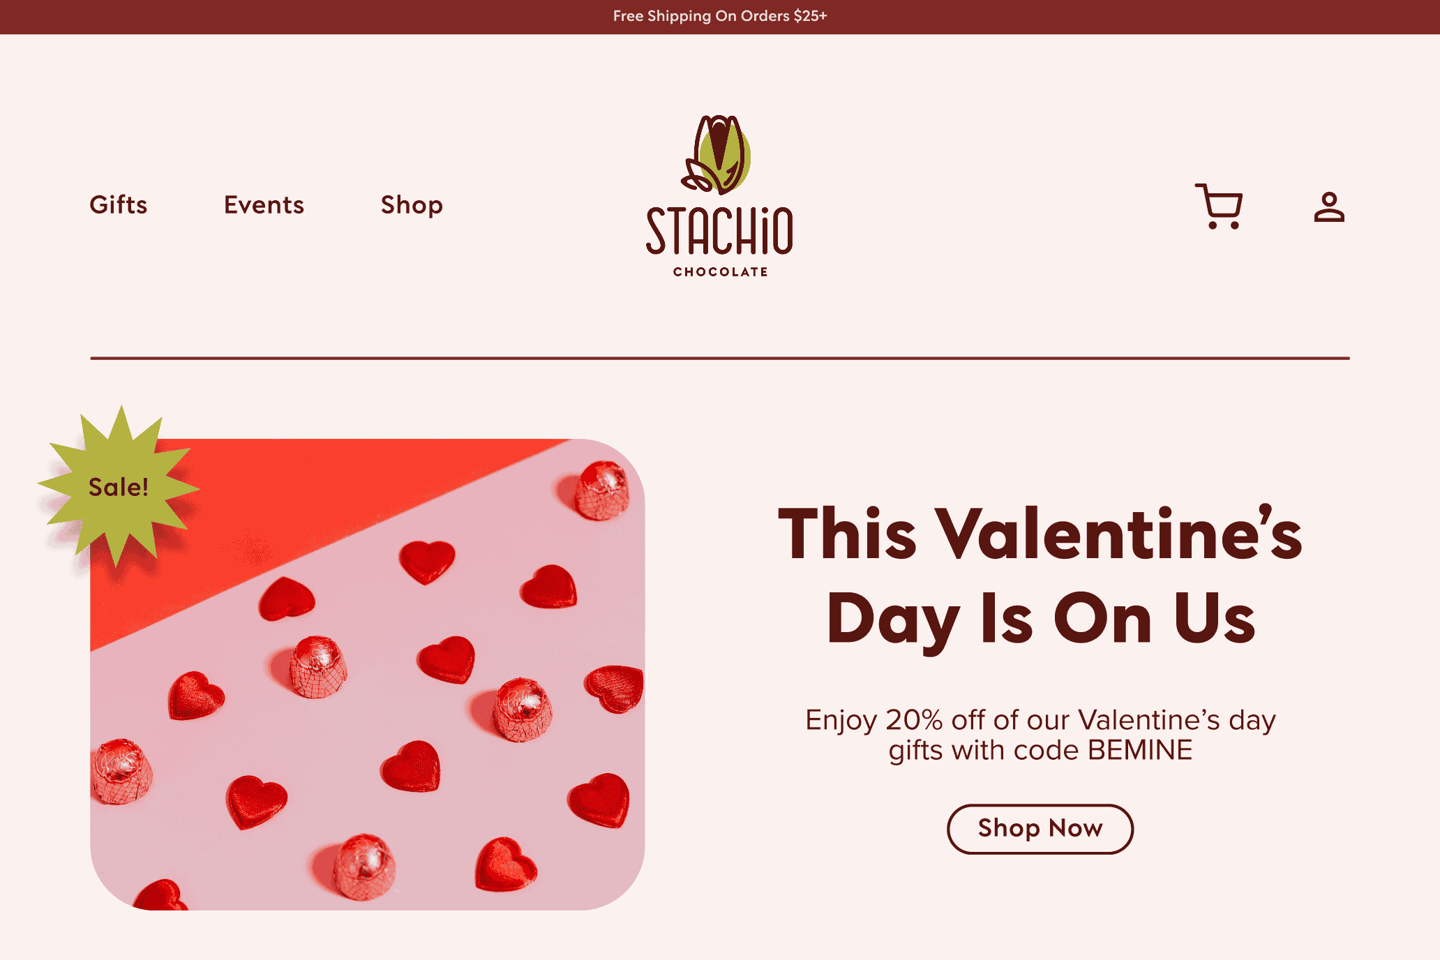Click the horizontal divider line below the header

720,357
